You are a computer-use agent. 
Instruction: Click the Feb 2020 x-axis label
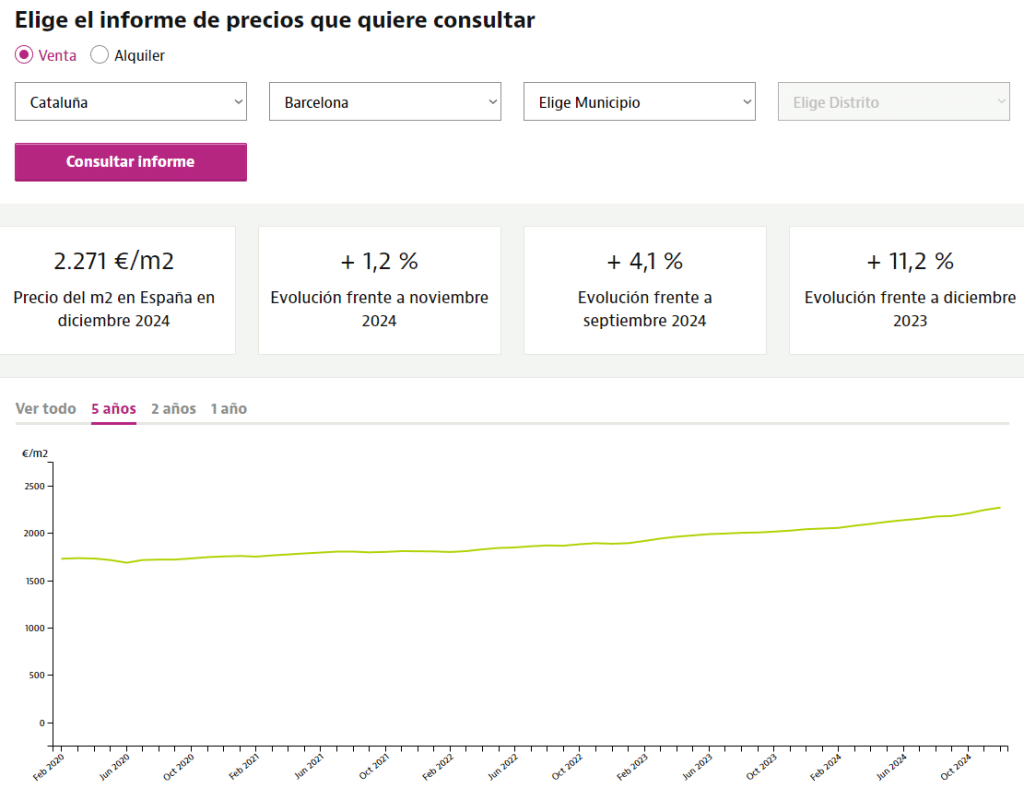[x=48, y=767]
